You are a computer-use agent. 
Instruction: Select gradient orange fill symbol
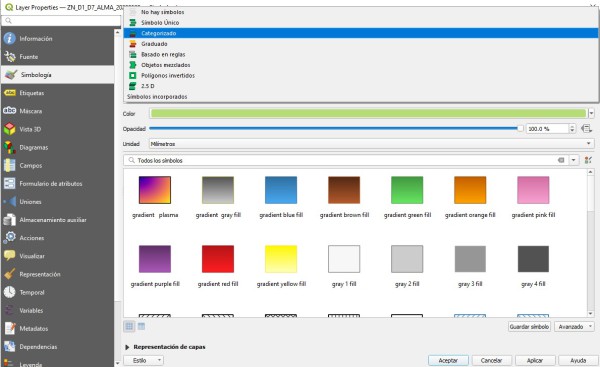point(470,197)
